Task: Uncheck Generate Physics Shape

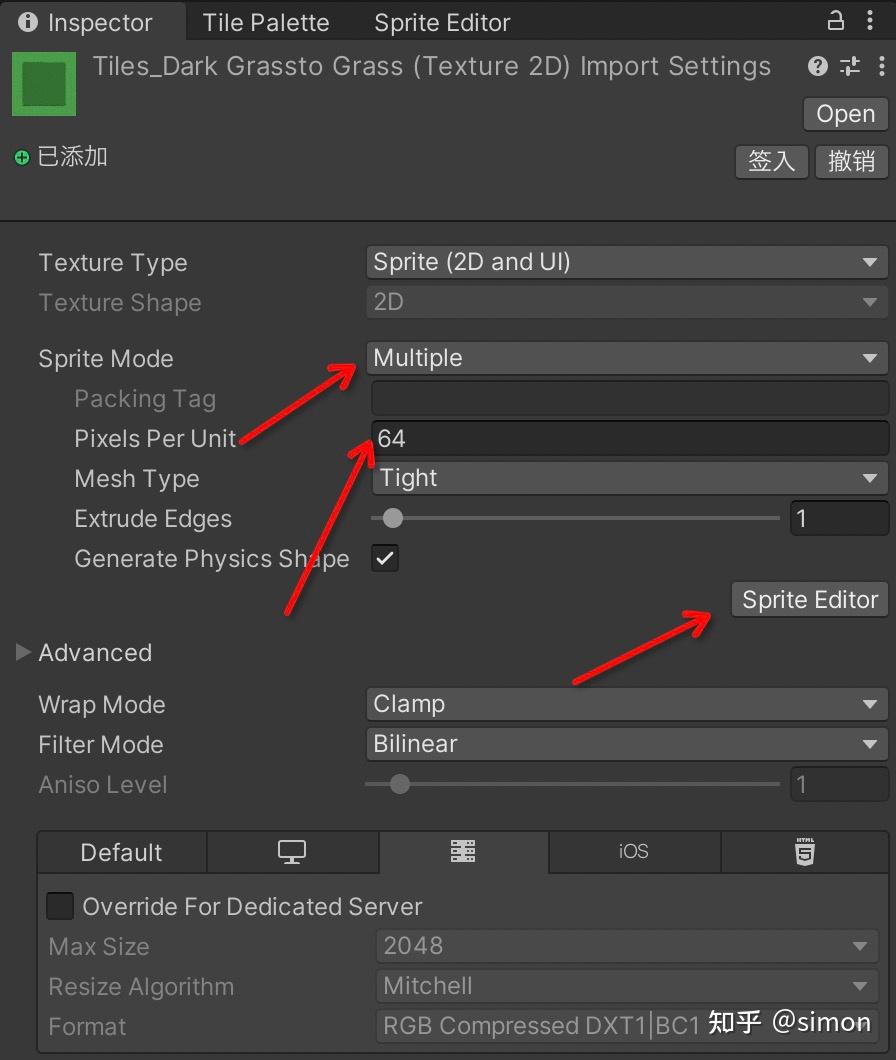Action: (385, 558)
